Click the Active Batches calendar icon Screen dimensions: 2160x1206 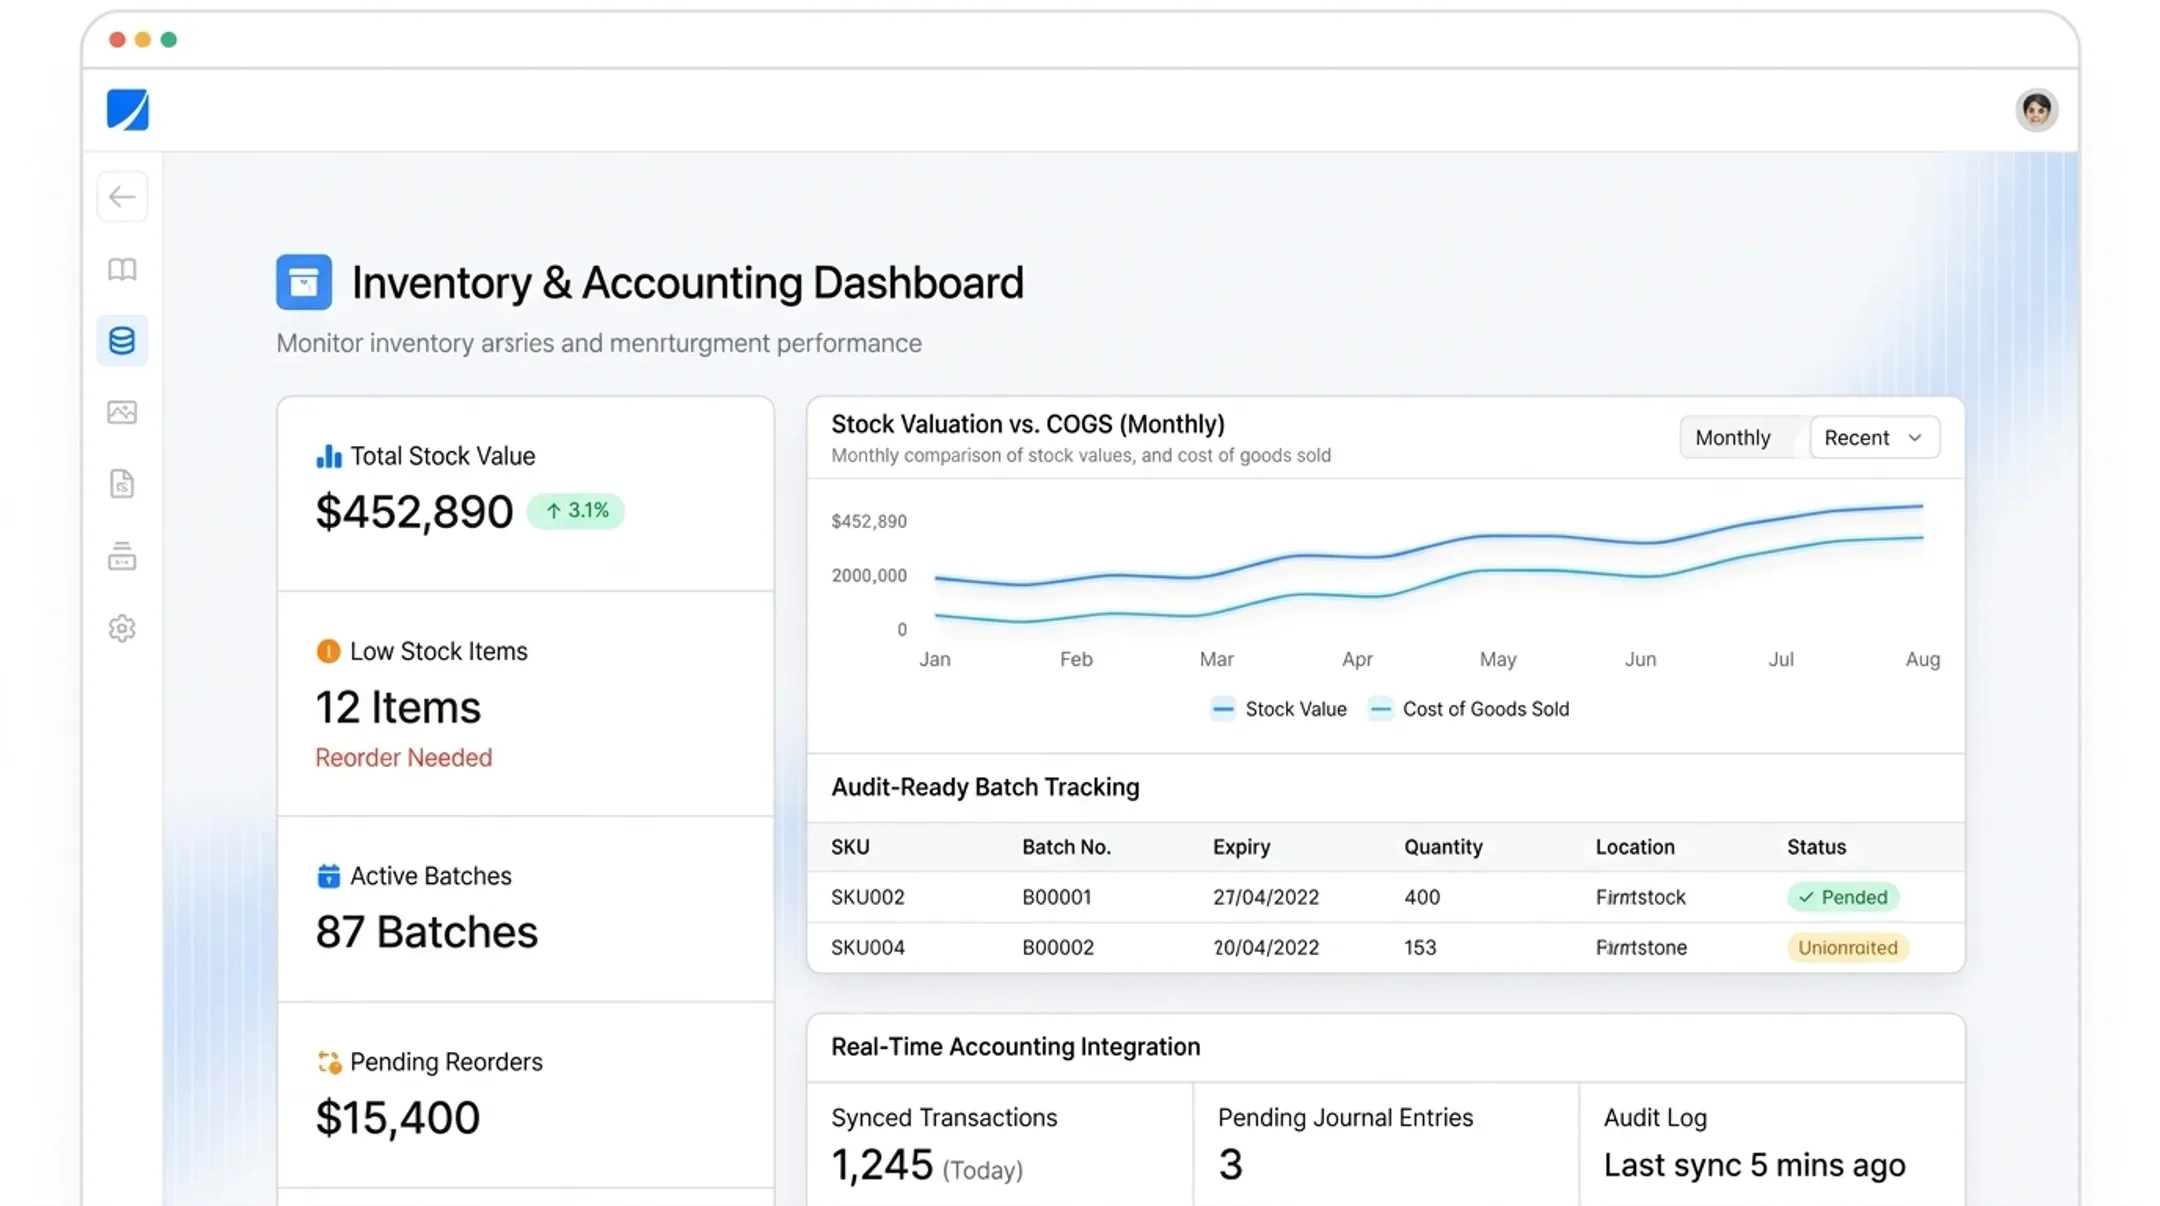(328, 876)
